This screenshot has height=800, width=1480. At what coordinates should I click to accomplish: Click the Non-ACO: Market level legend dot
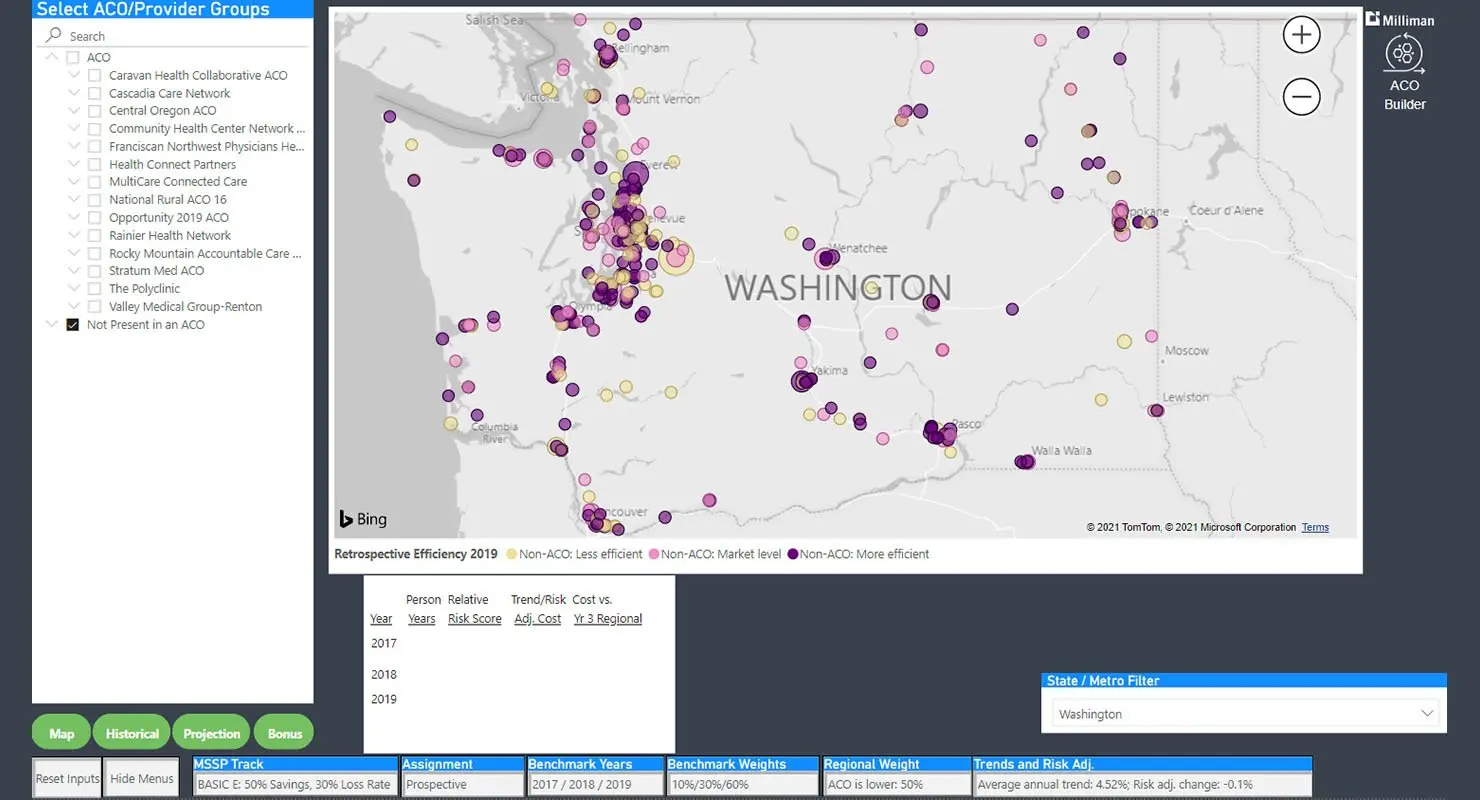654,554
